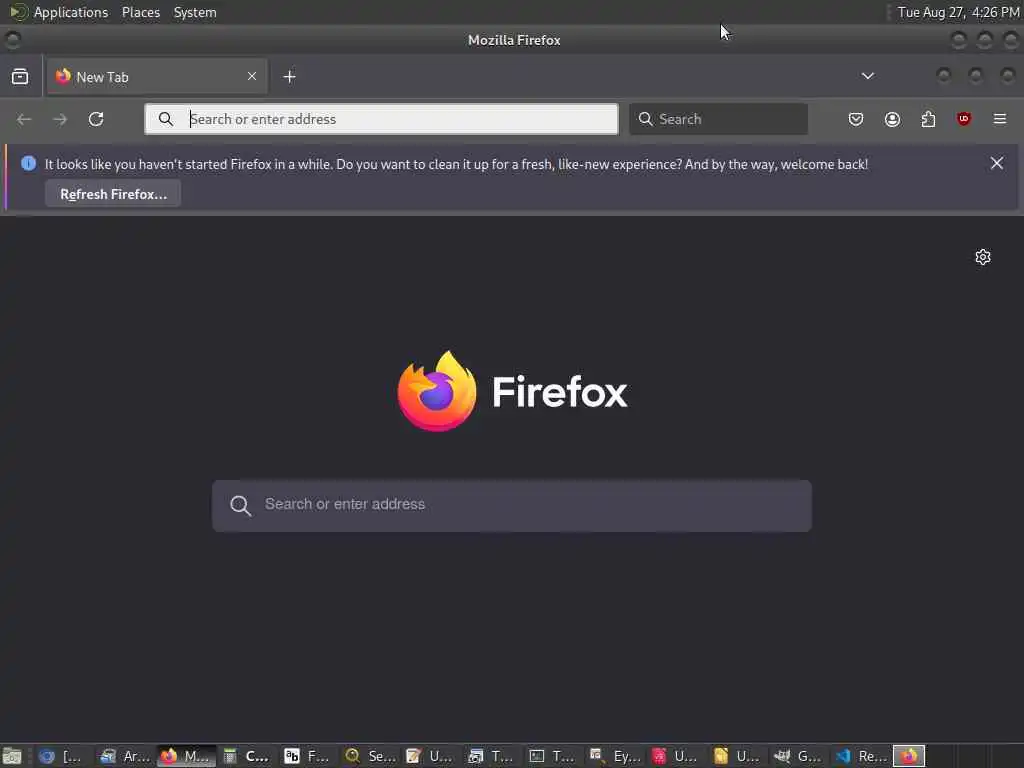
Task: Open new tab personalize gear icon
Action: pos(983,257)
